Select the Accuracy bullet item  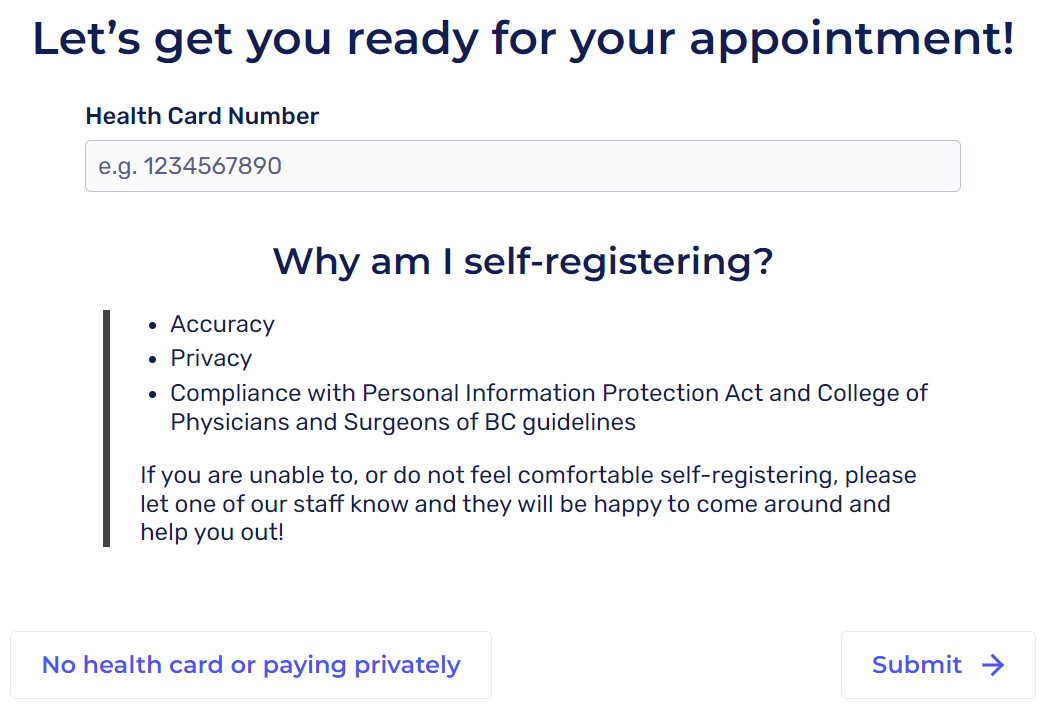click(x=222, y=324)
